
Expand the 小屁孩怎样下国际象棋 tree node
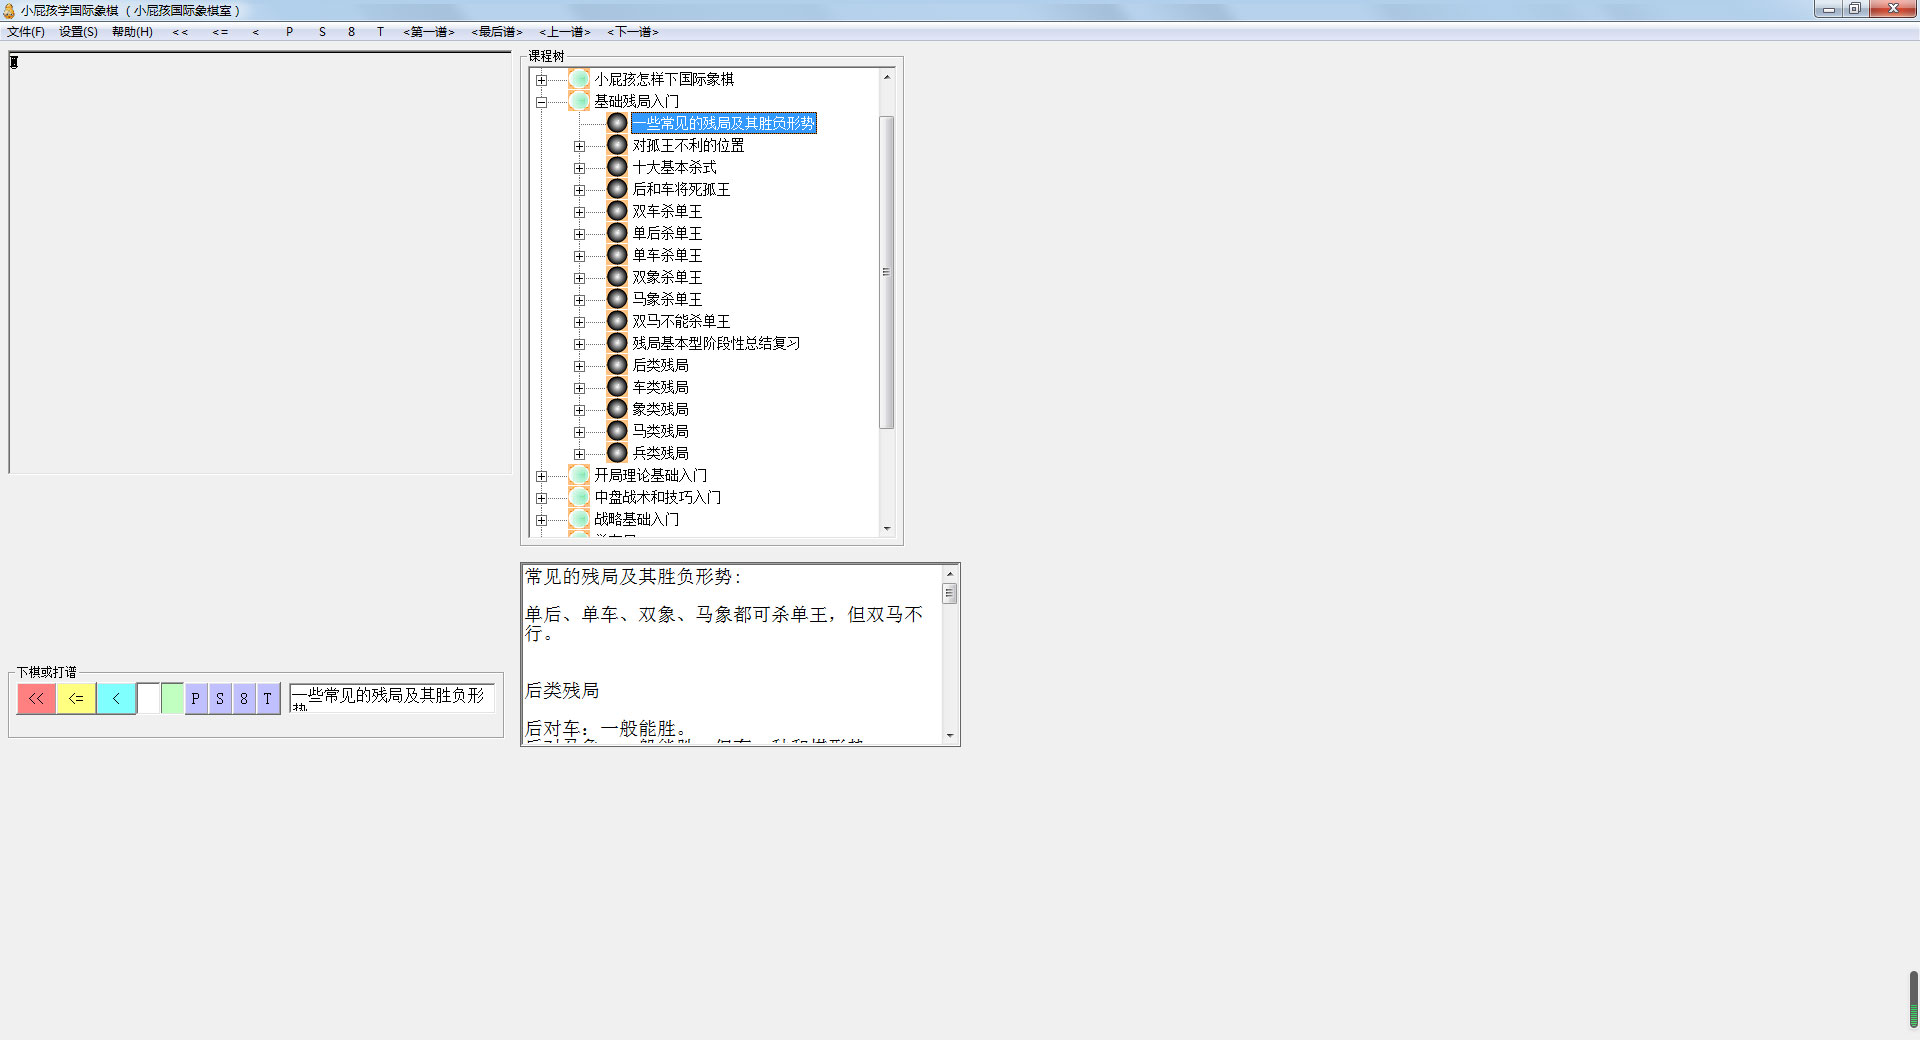[x=541, y=80]
